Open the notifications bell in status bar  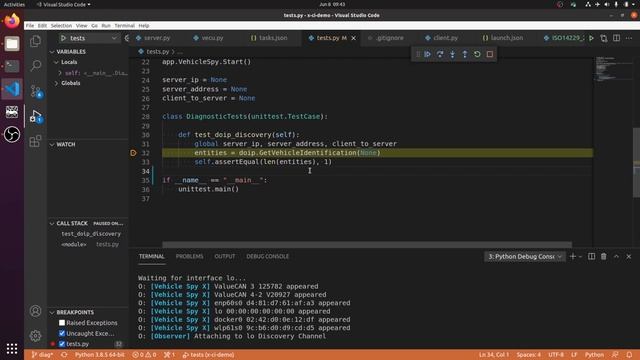coord(629,355)
